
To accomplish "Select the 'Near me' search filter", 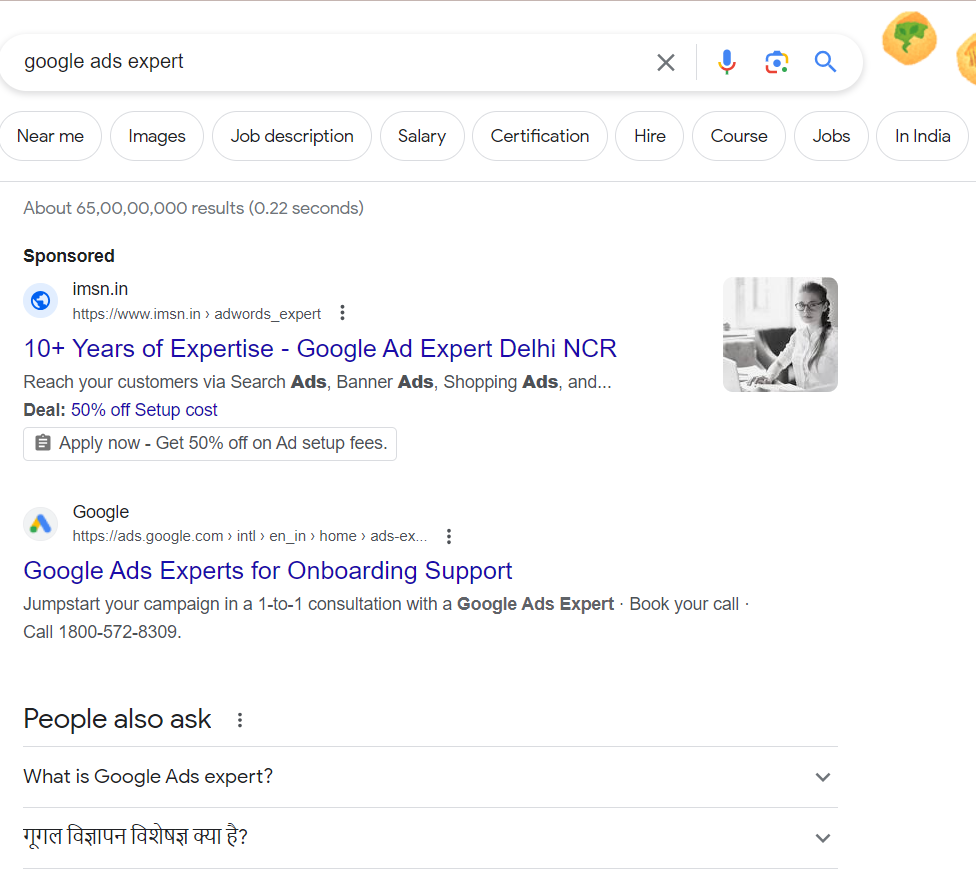I will coord(51,136).
